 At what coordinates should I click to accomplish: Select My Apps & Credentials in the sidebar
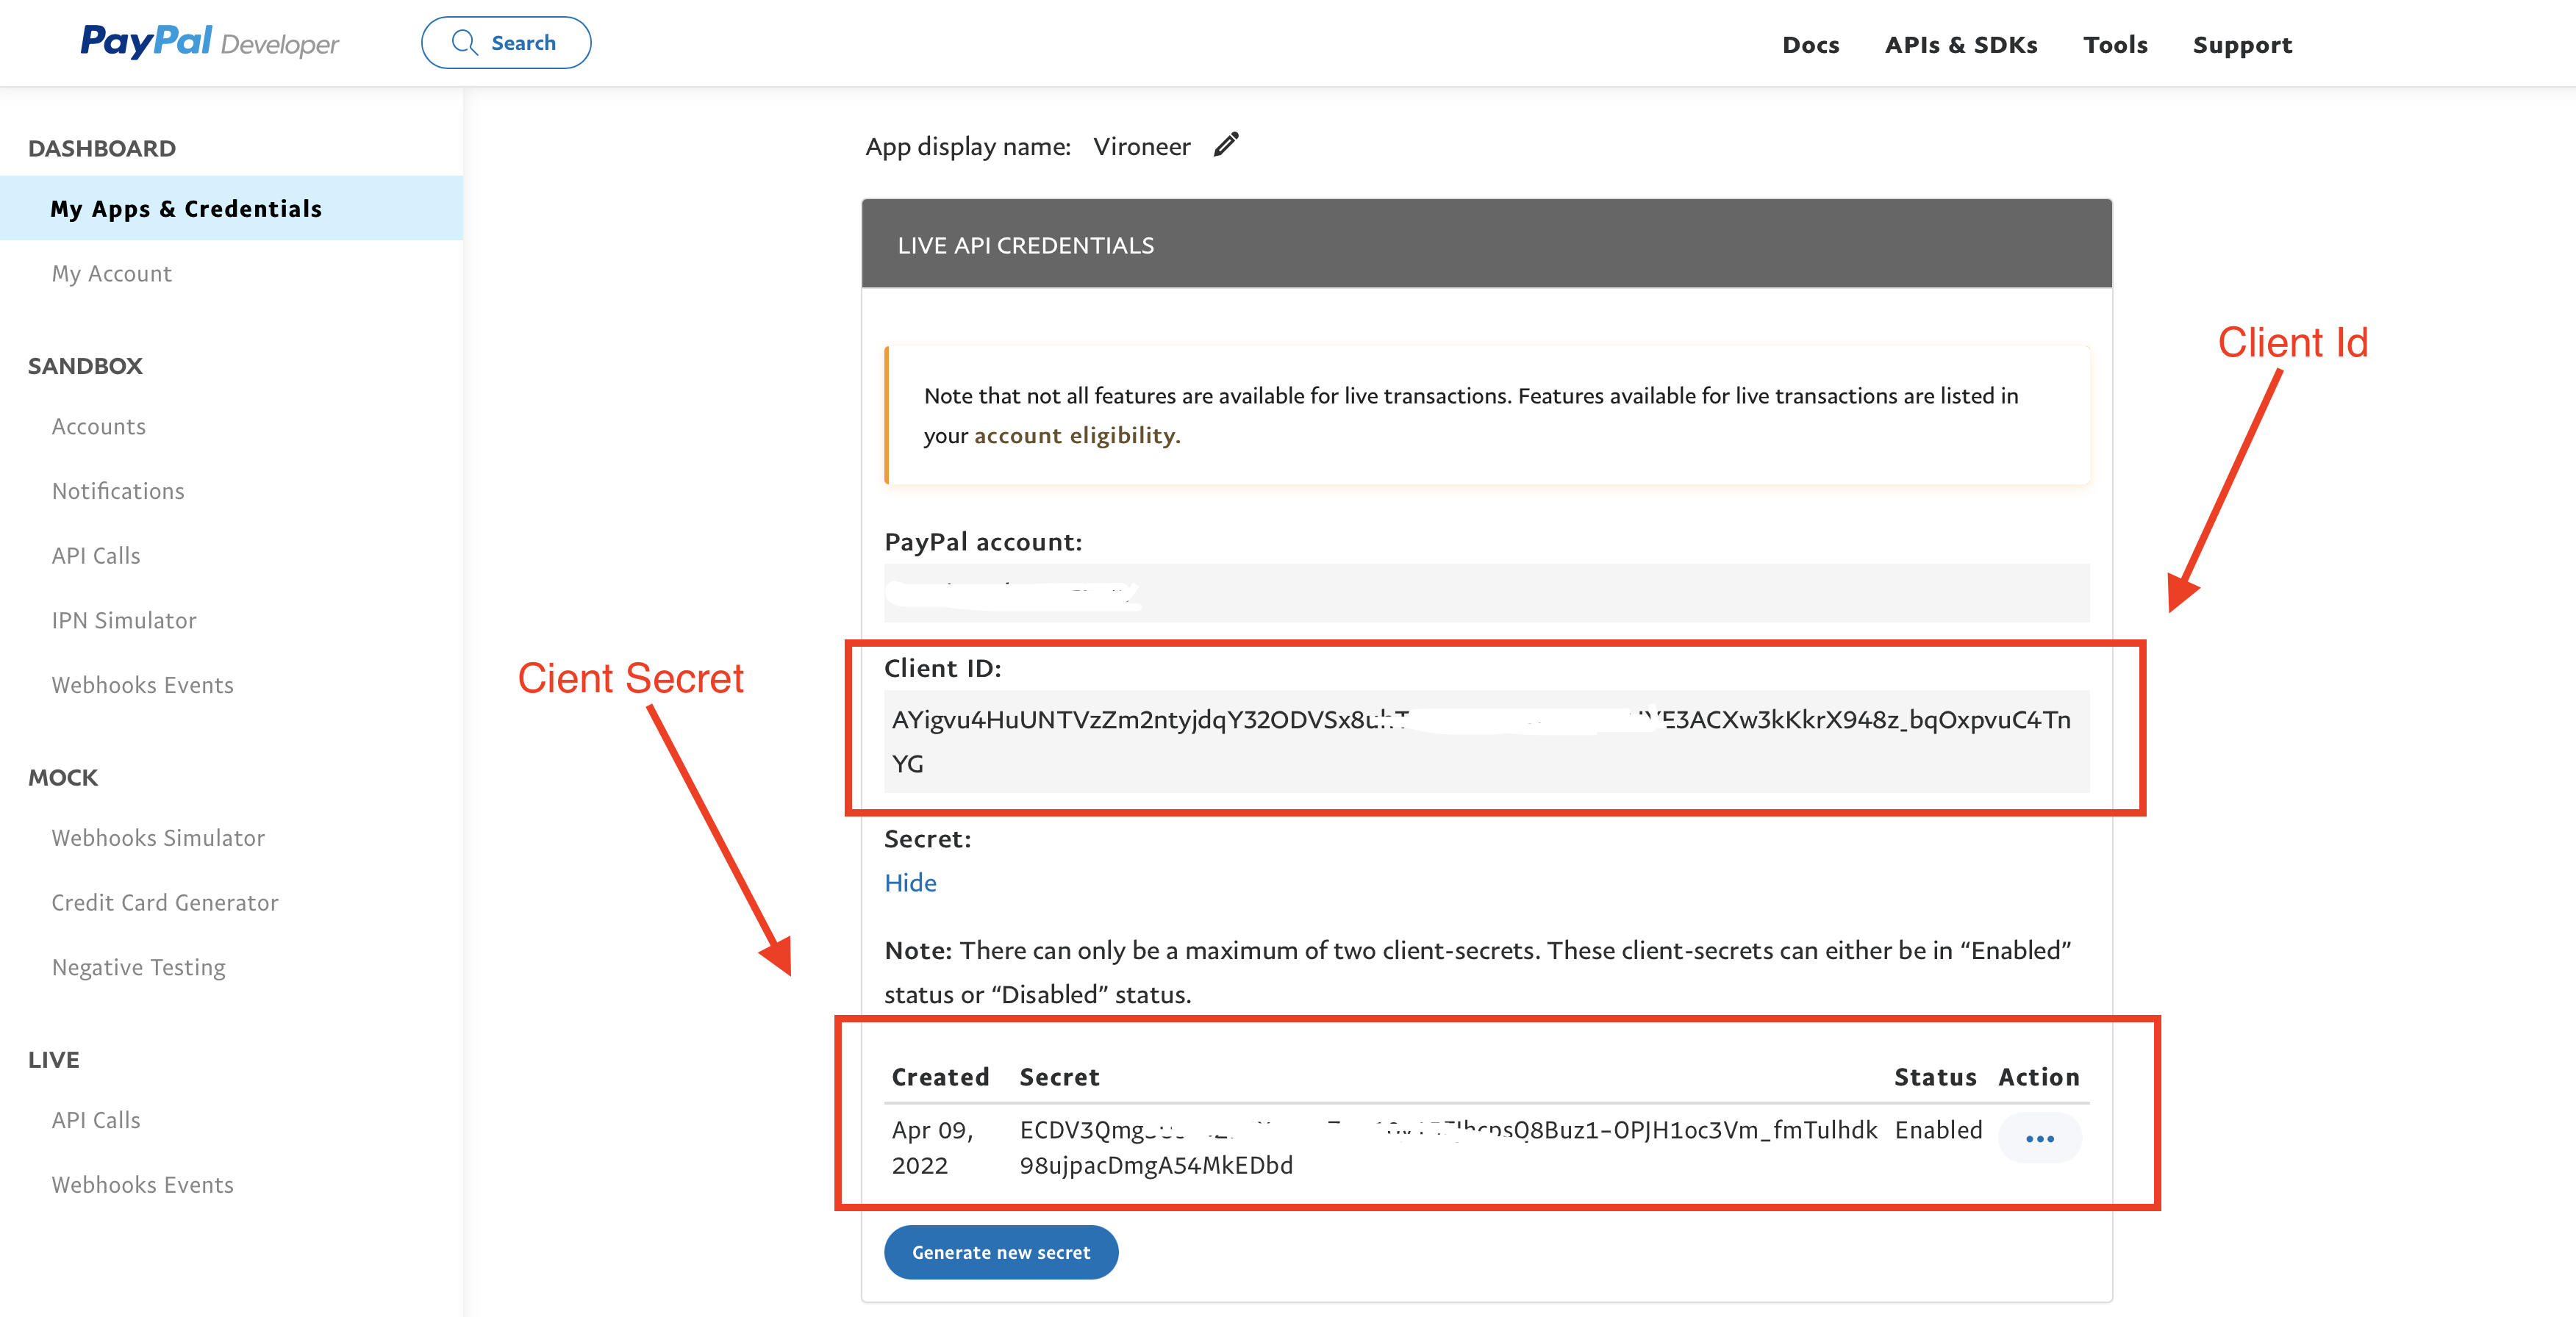coord(186,208)
